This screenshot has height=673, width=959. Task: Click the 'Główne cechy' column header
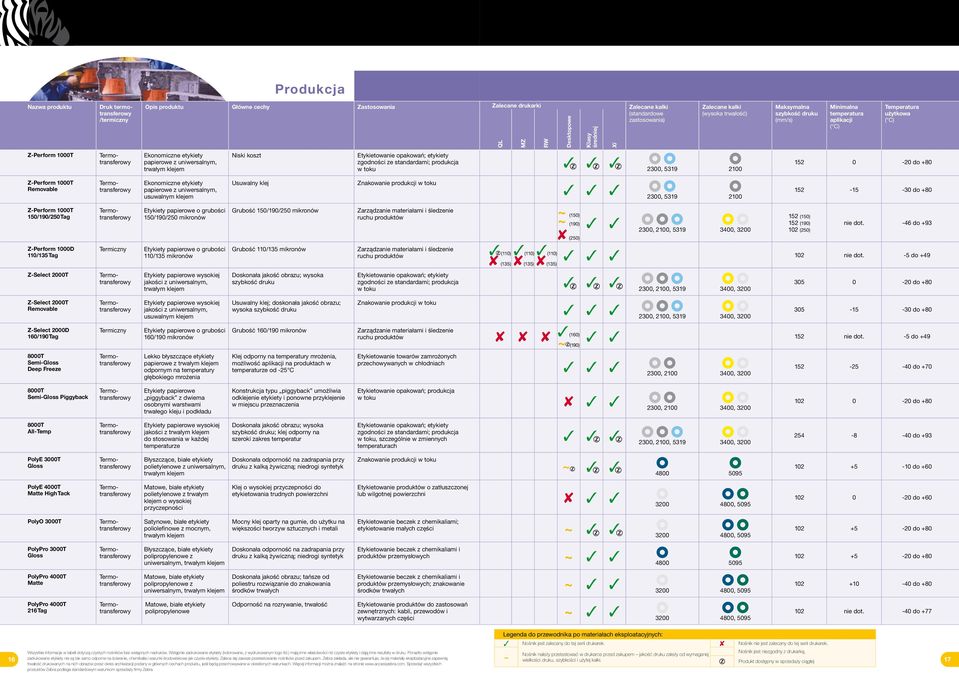[251, 107]
